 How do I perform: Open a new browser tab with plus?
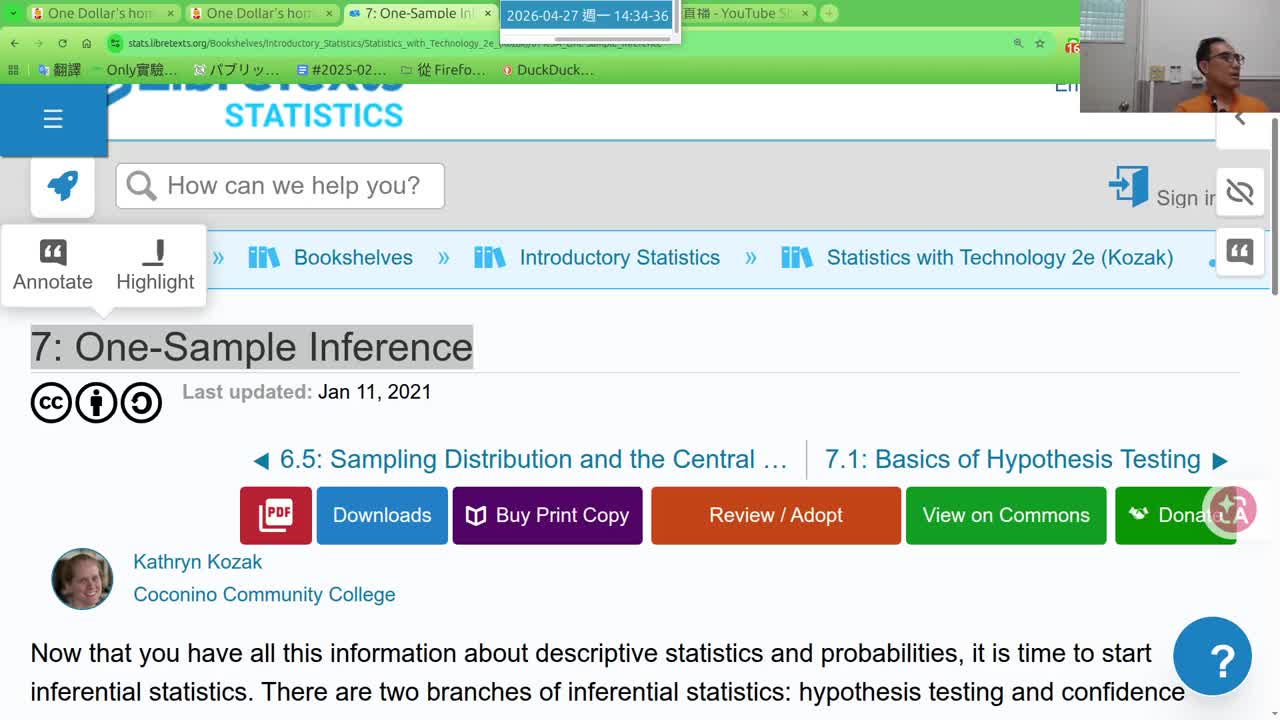829,13
